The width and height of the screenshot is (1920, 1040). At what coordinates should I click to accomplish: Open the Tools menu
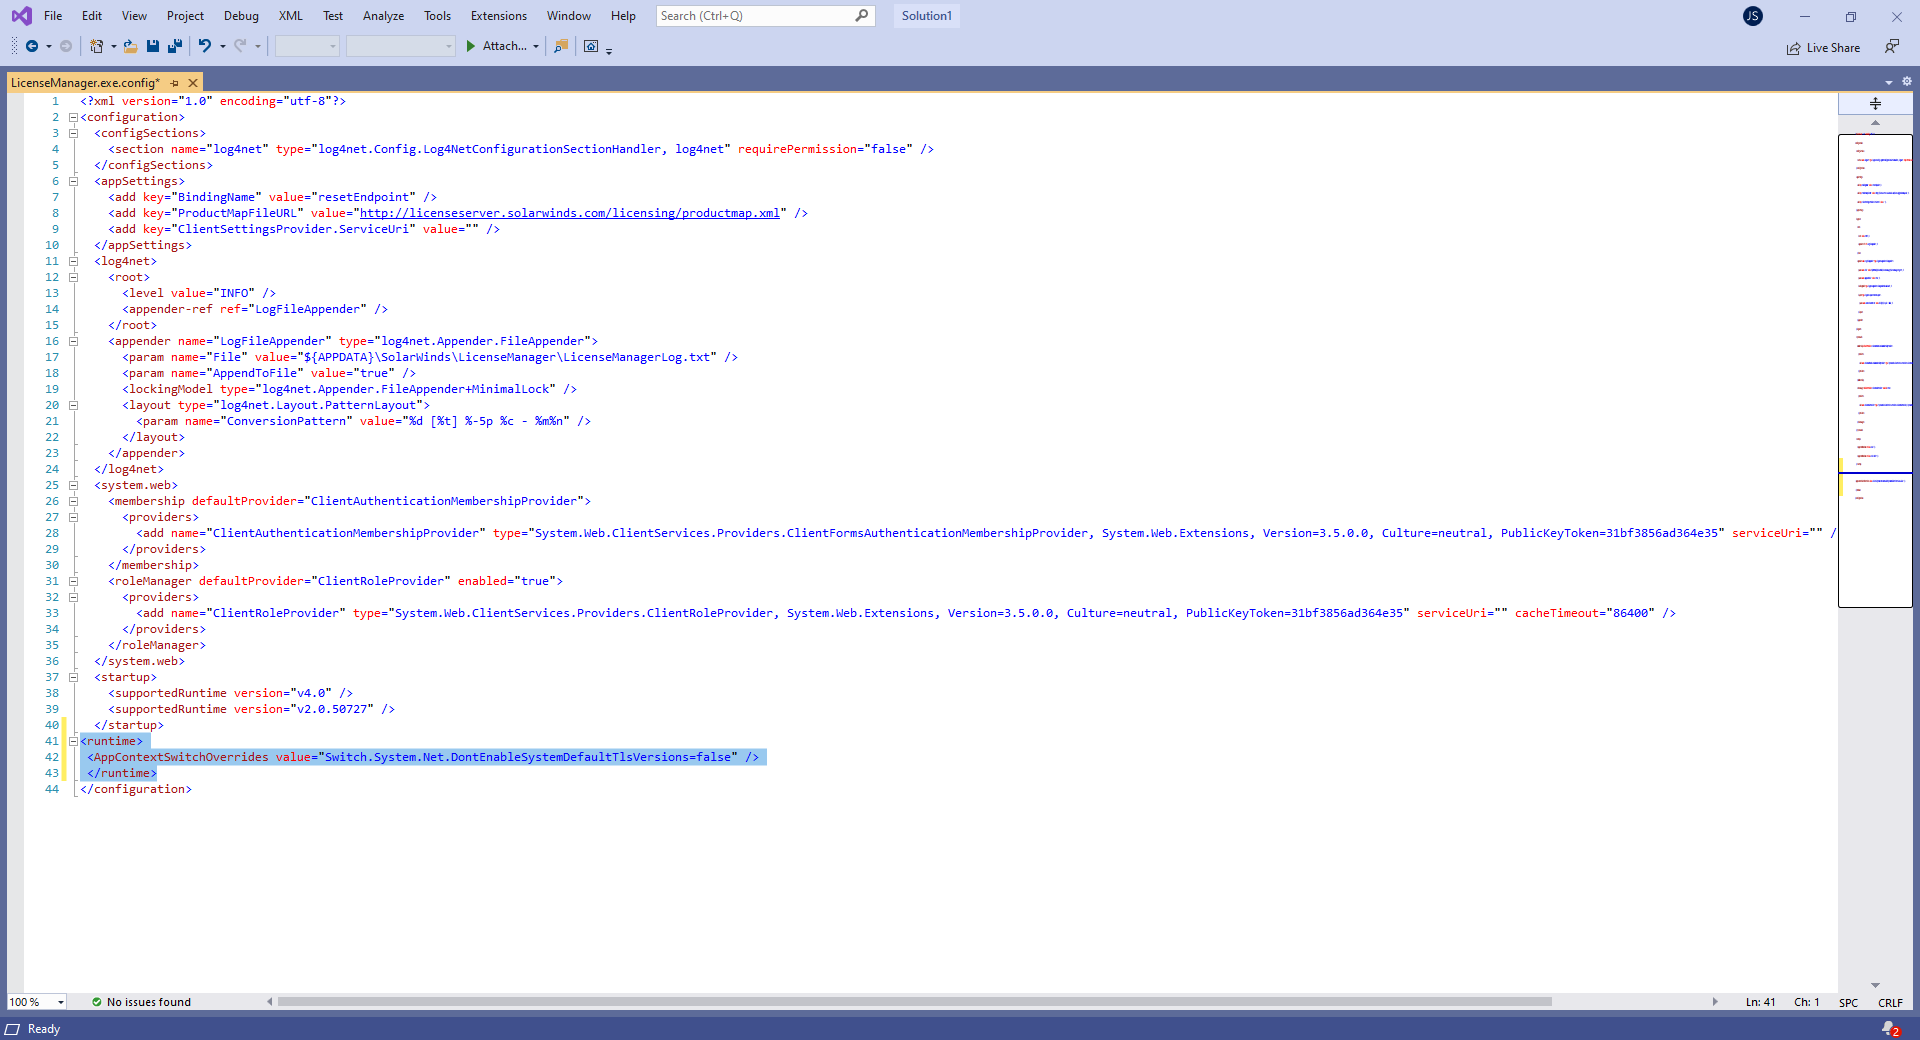pyautogui.click(x=437, y=15)
